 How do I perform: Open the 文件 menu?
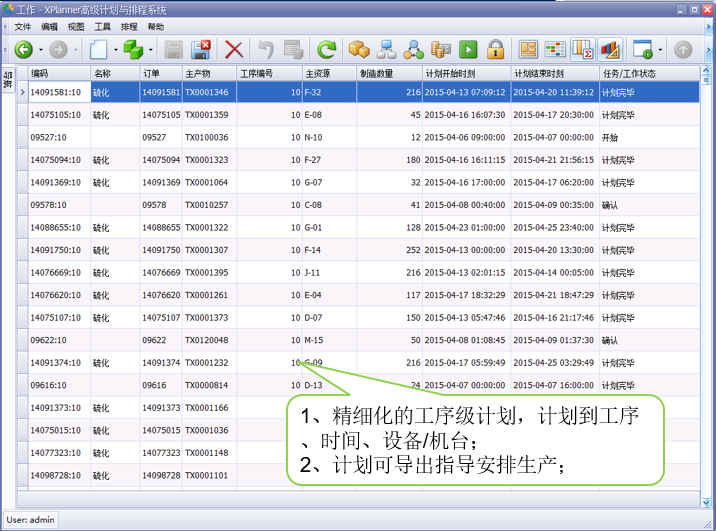tap(23, 26)
